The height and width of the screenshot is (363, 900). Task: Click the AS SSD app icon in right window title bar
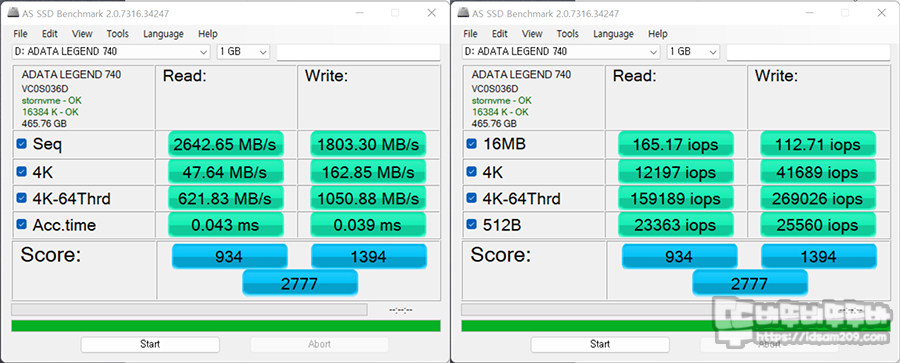[x=463, y=13]
